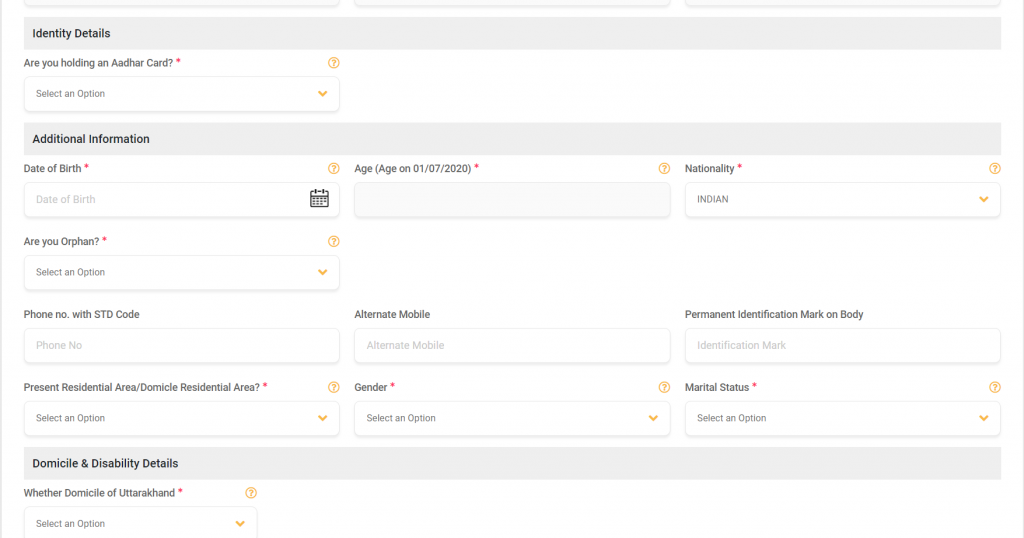
Task: Click help icon next to Gender
Action: [x=664, y=387]
